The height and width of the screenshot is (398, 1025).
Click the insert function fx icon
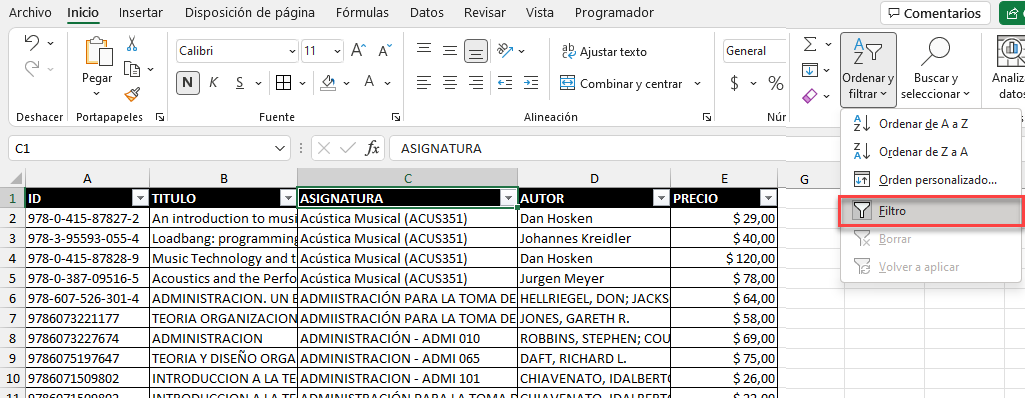coord(372,149)
